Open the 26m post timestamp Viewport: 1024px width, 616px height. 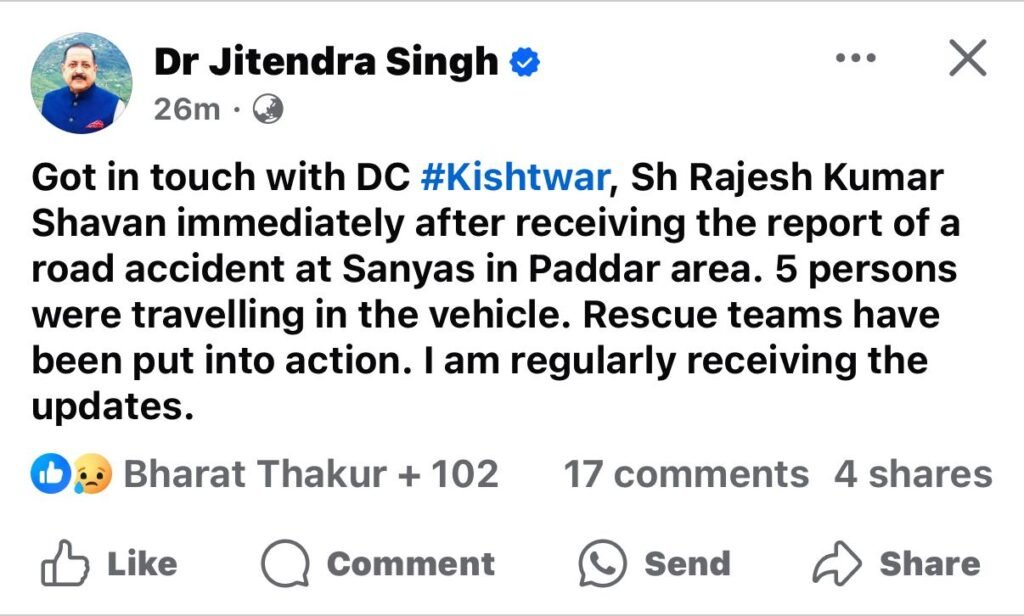[187, 109]
